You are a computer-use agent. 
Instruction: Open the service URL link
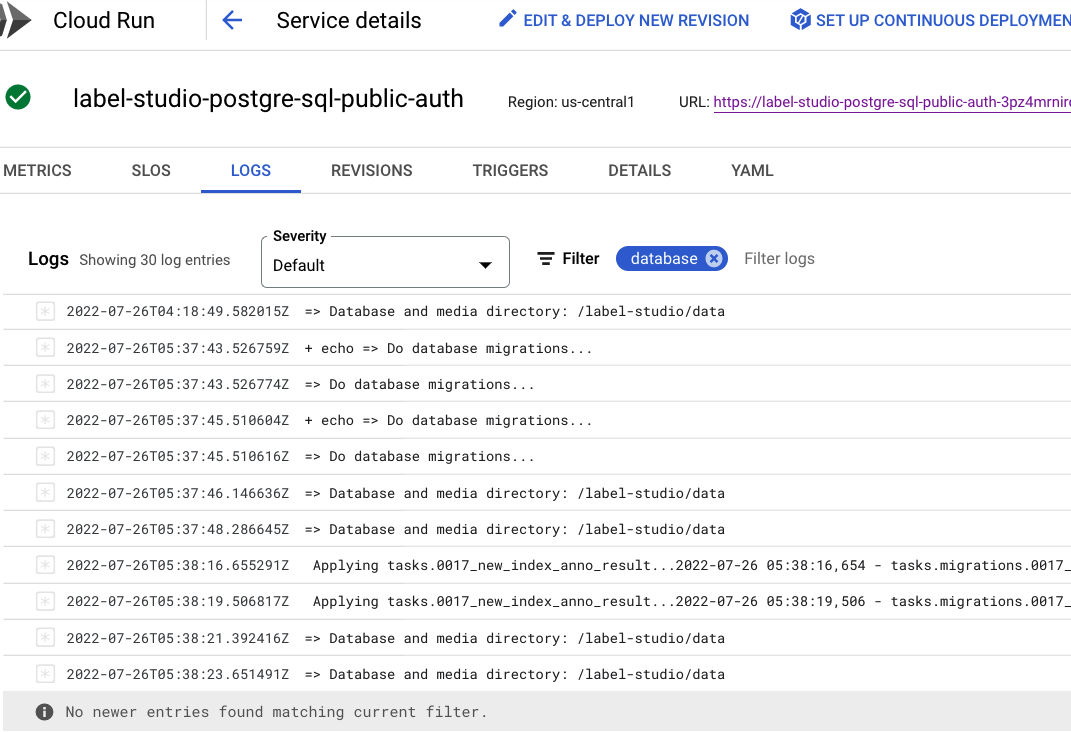click(x=892, y=100)
